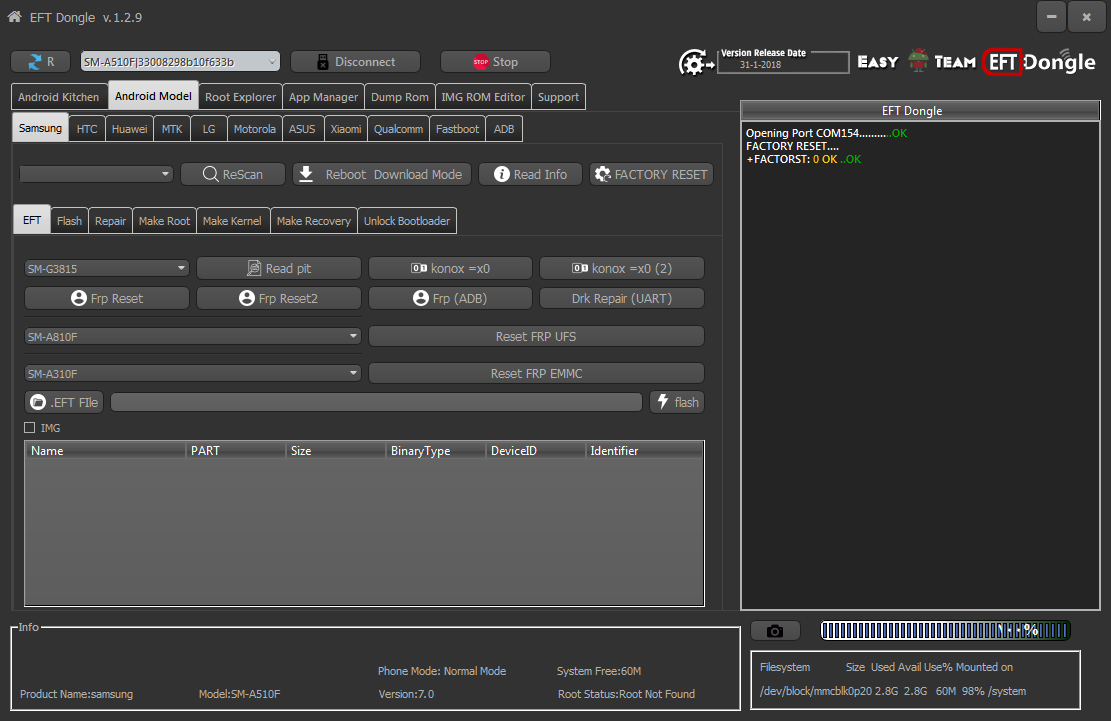This screenshot has height=721, width=1111.
Task: Open .EFT File browse button
Action: pos(64,402)
